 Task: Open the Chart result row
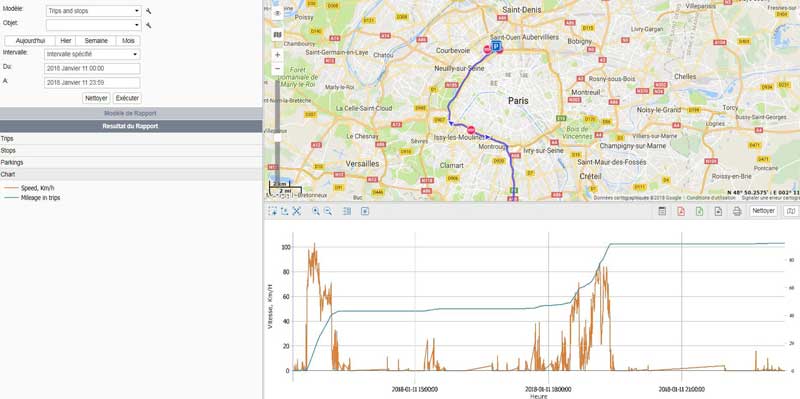(131, 174)
